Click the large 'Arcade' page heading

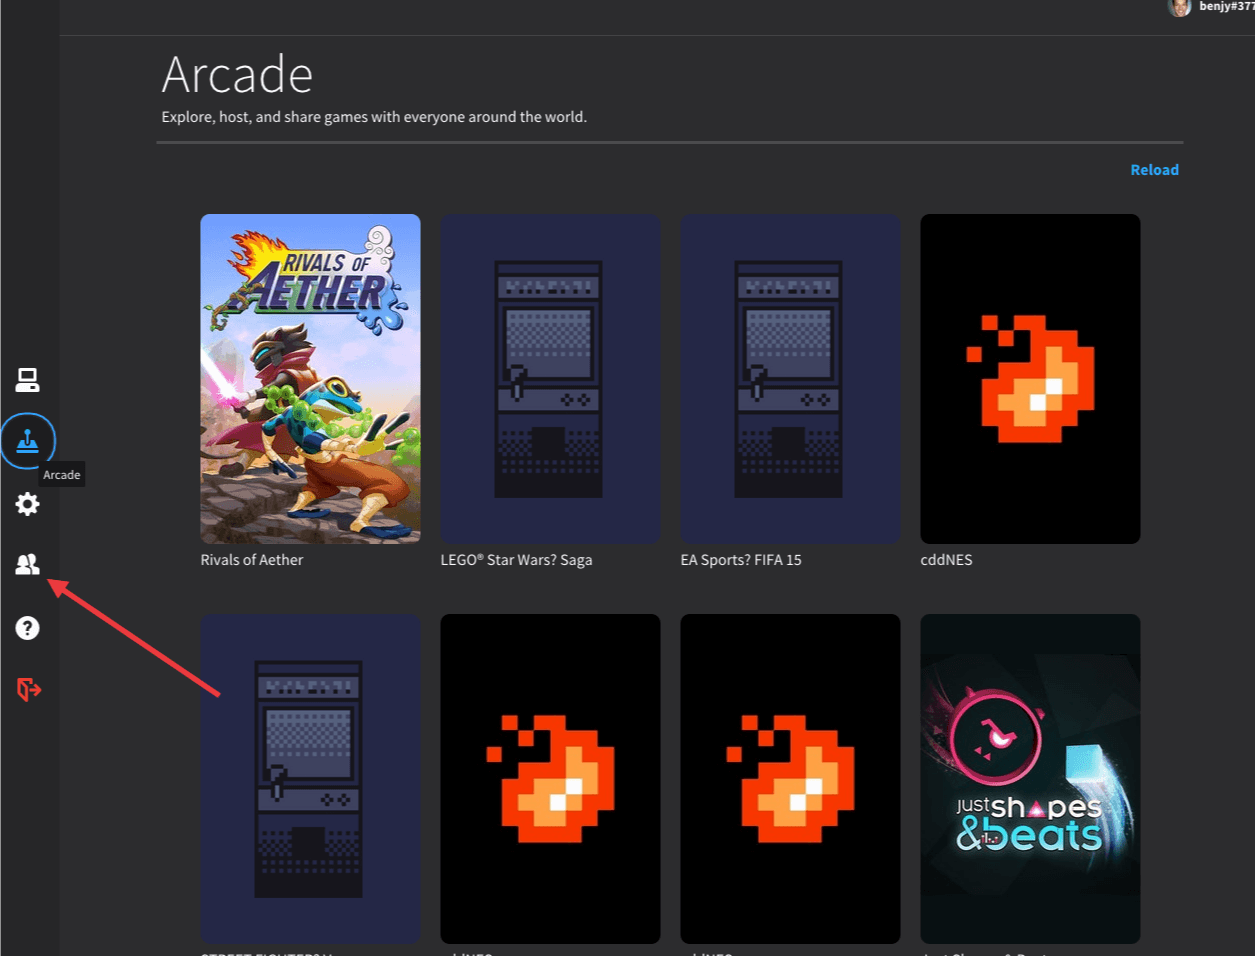coord(237,75)
